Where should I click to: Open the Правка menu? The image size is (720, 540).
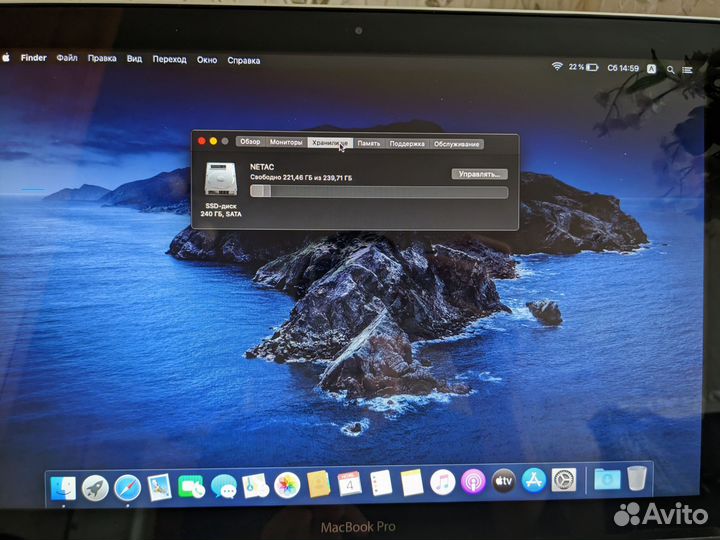102,58
